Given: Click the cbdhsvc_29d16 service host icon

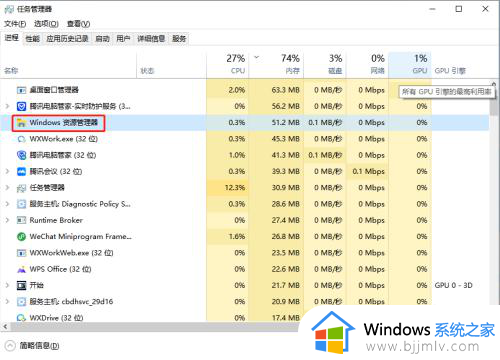Looking at the screenshot, I should (21, 302).
